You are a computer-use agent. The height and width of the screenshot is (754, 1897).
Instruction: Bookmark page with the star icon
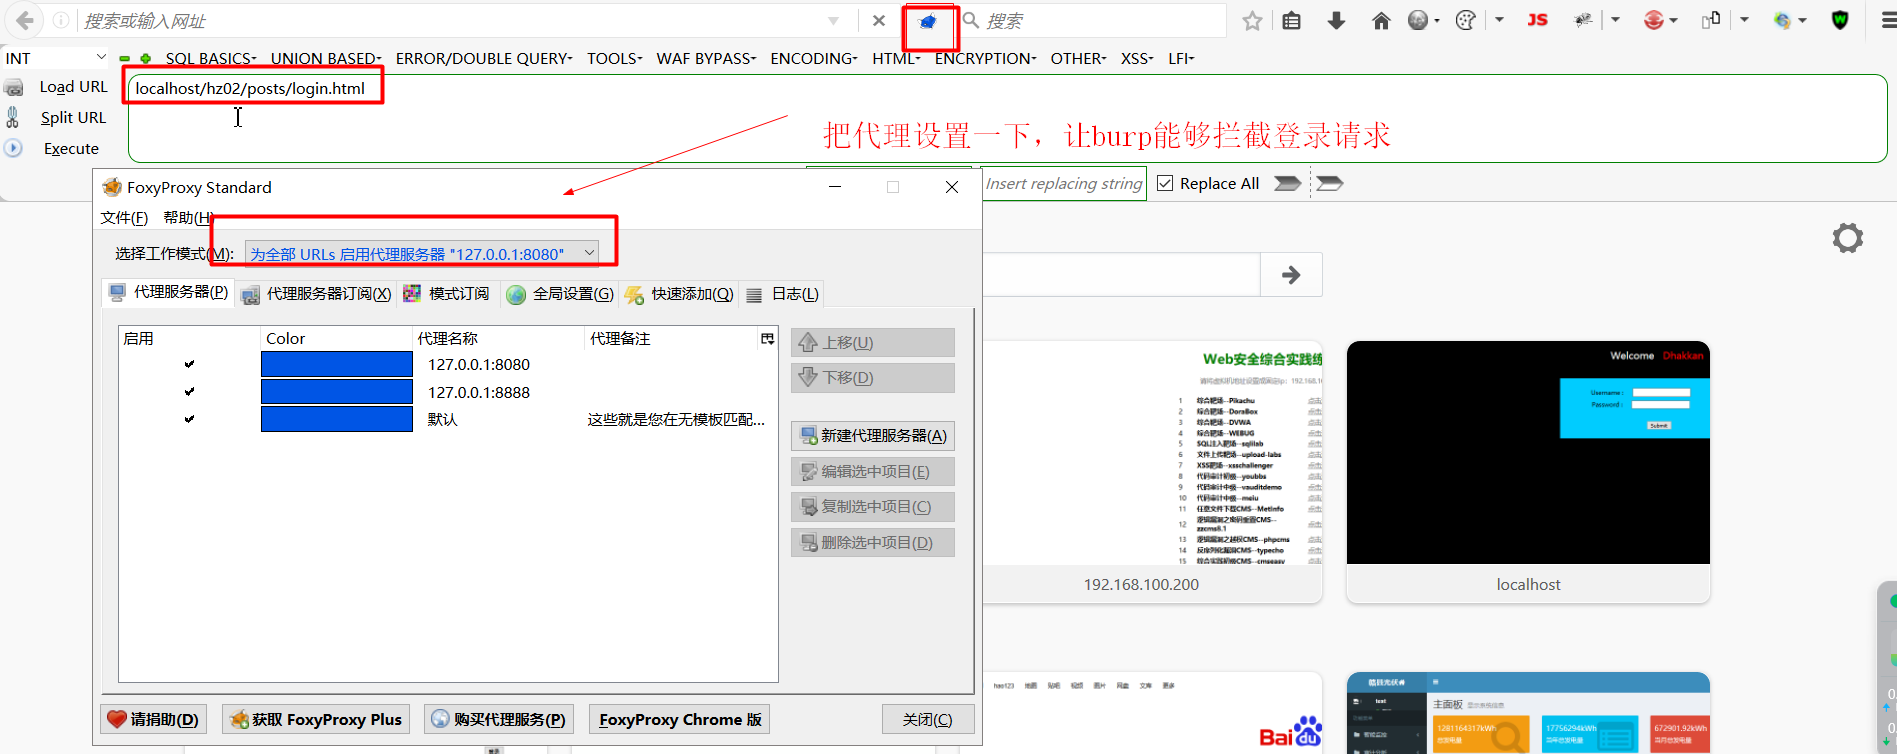pyautogui.click(x=1252, y=21)
